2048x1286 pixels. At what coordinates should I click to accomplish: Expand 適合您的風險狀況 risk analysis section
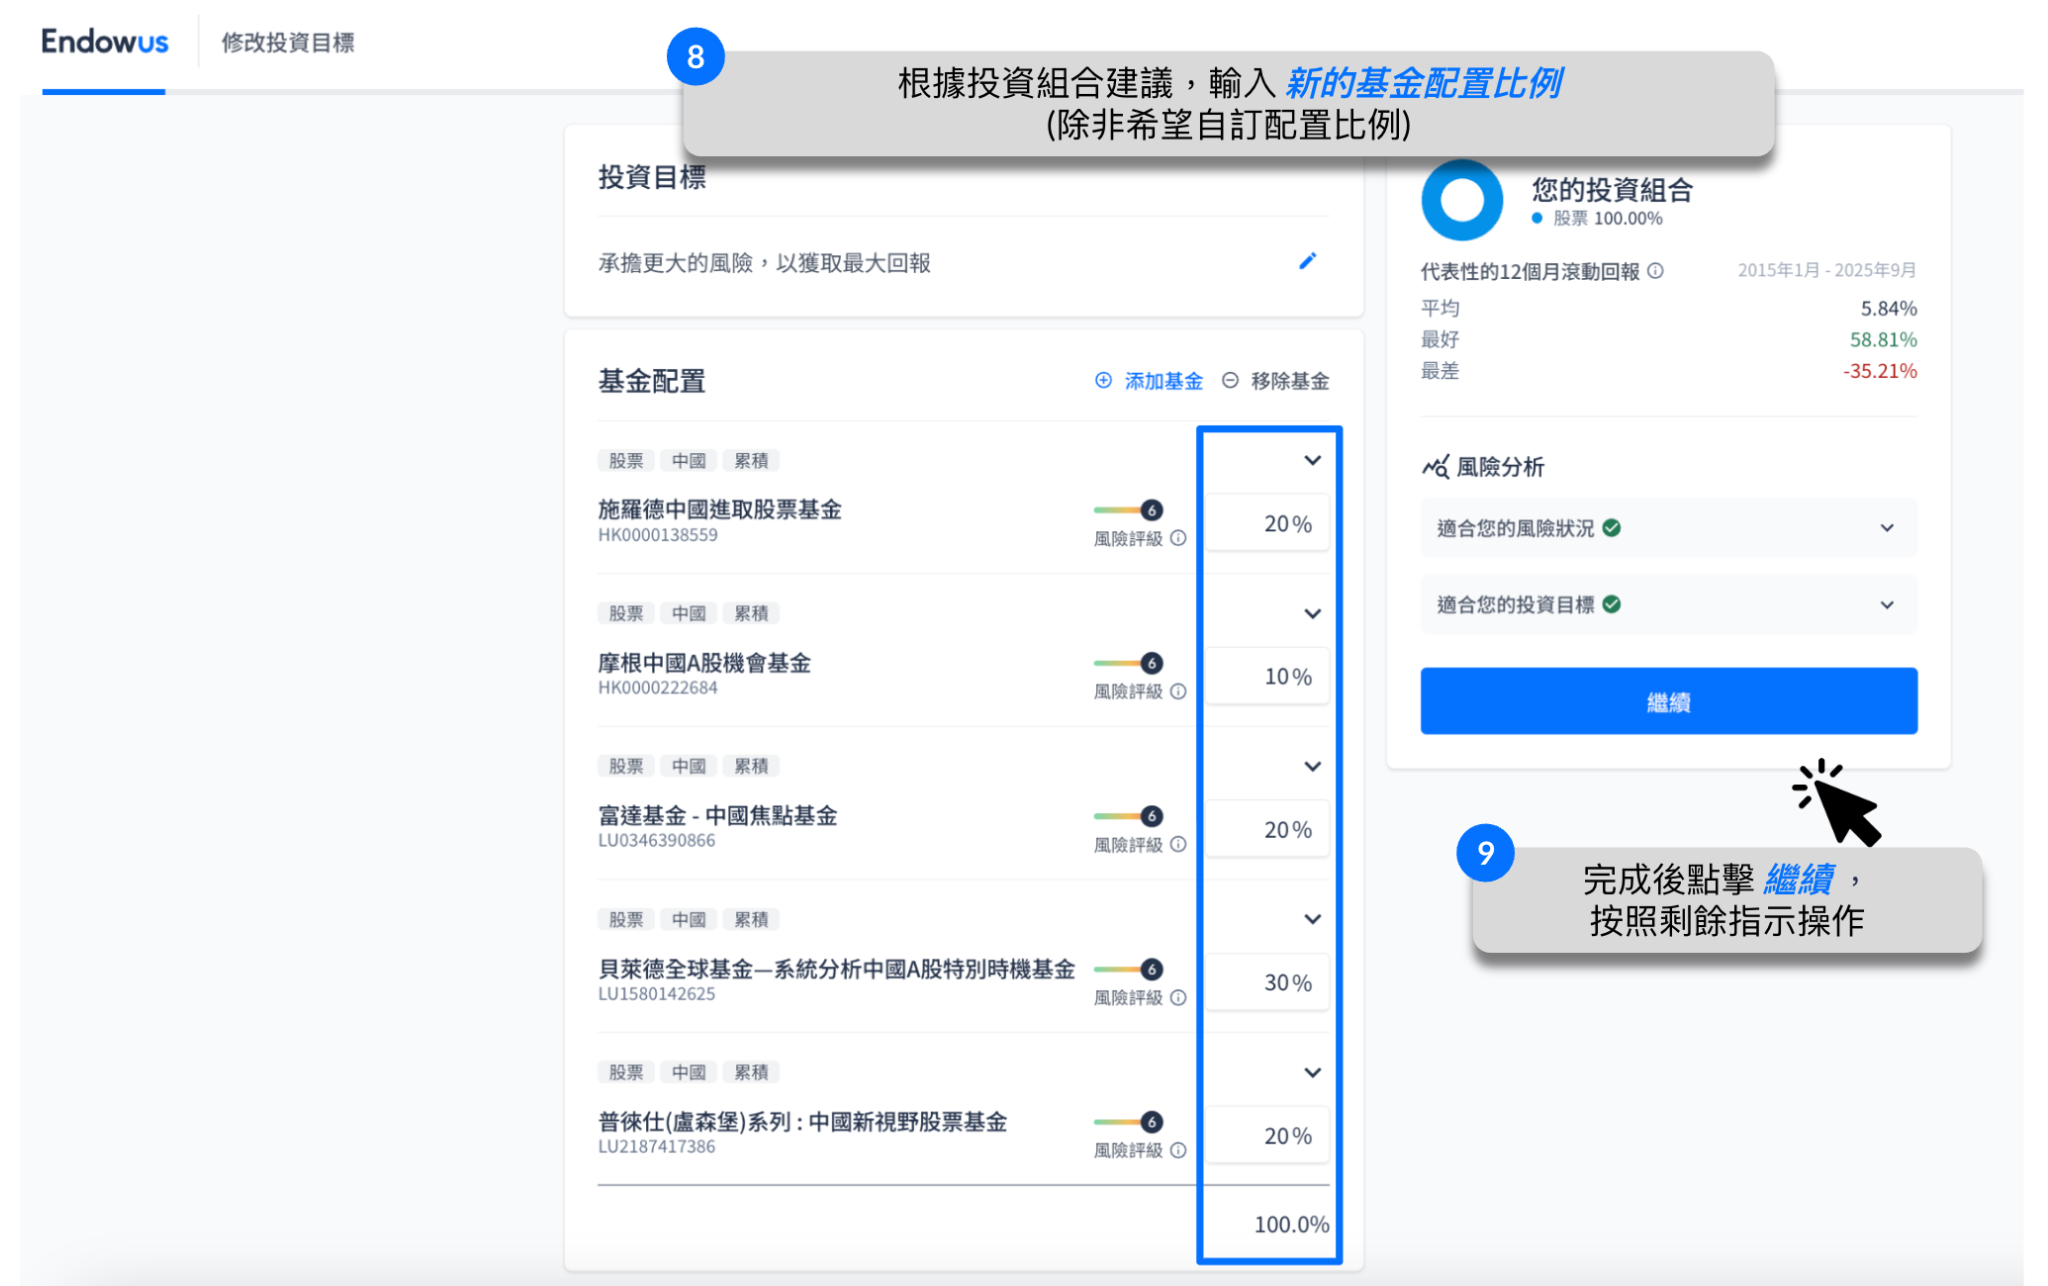1886,528
